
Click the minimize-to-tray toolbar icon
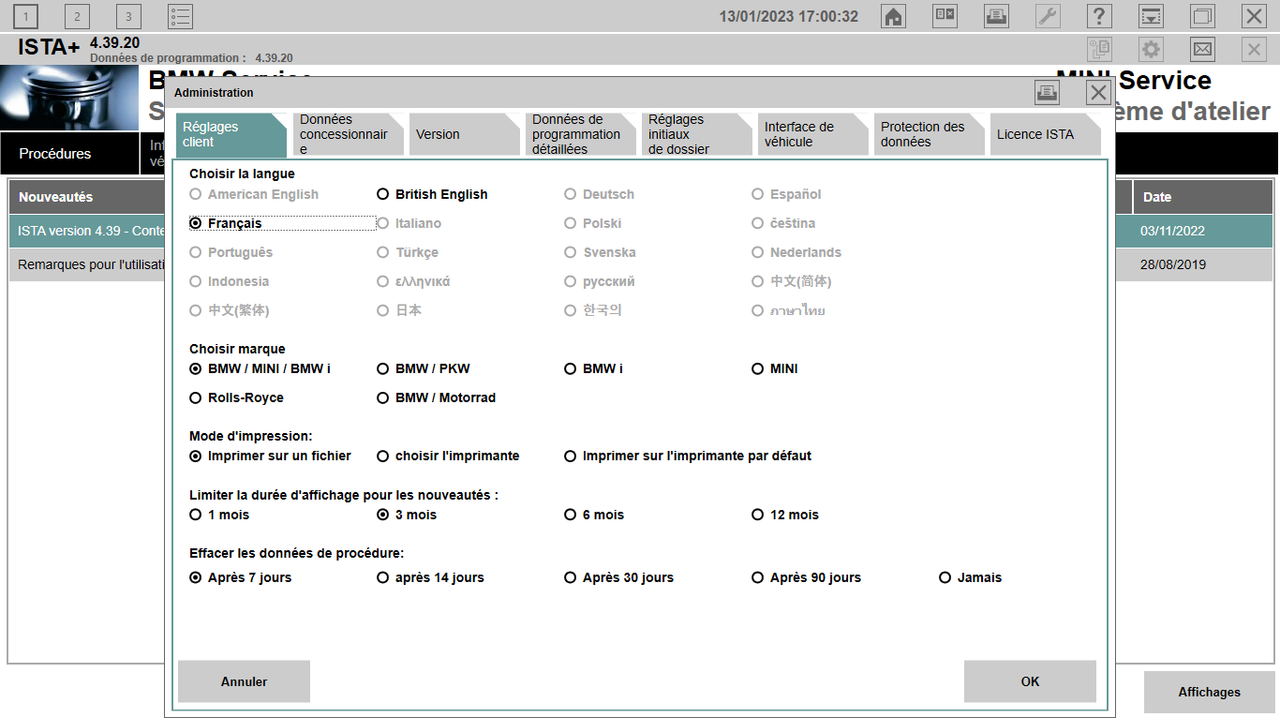1152,16
